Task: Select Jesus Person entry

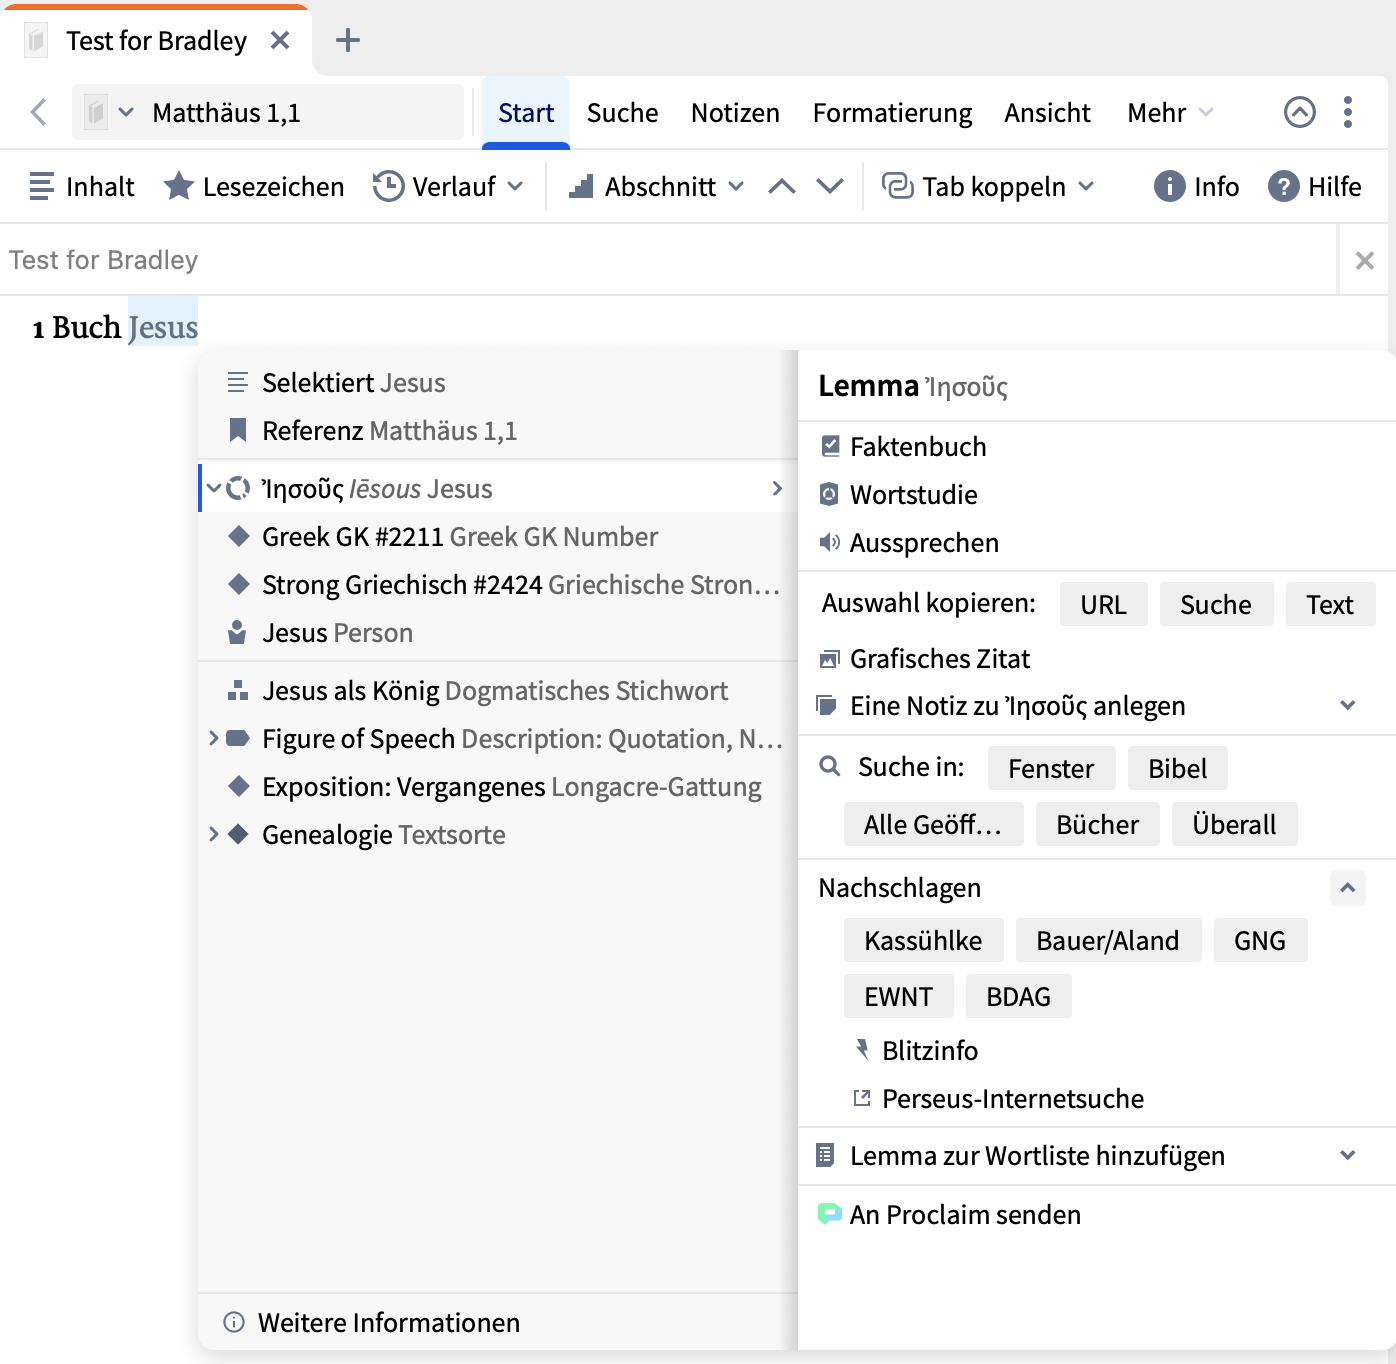Action: pos(498,633)
